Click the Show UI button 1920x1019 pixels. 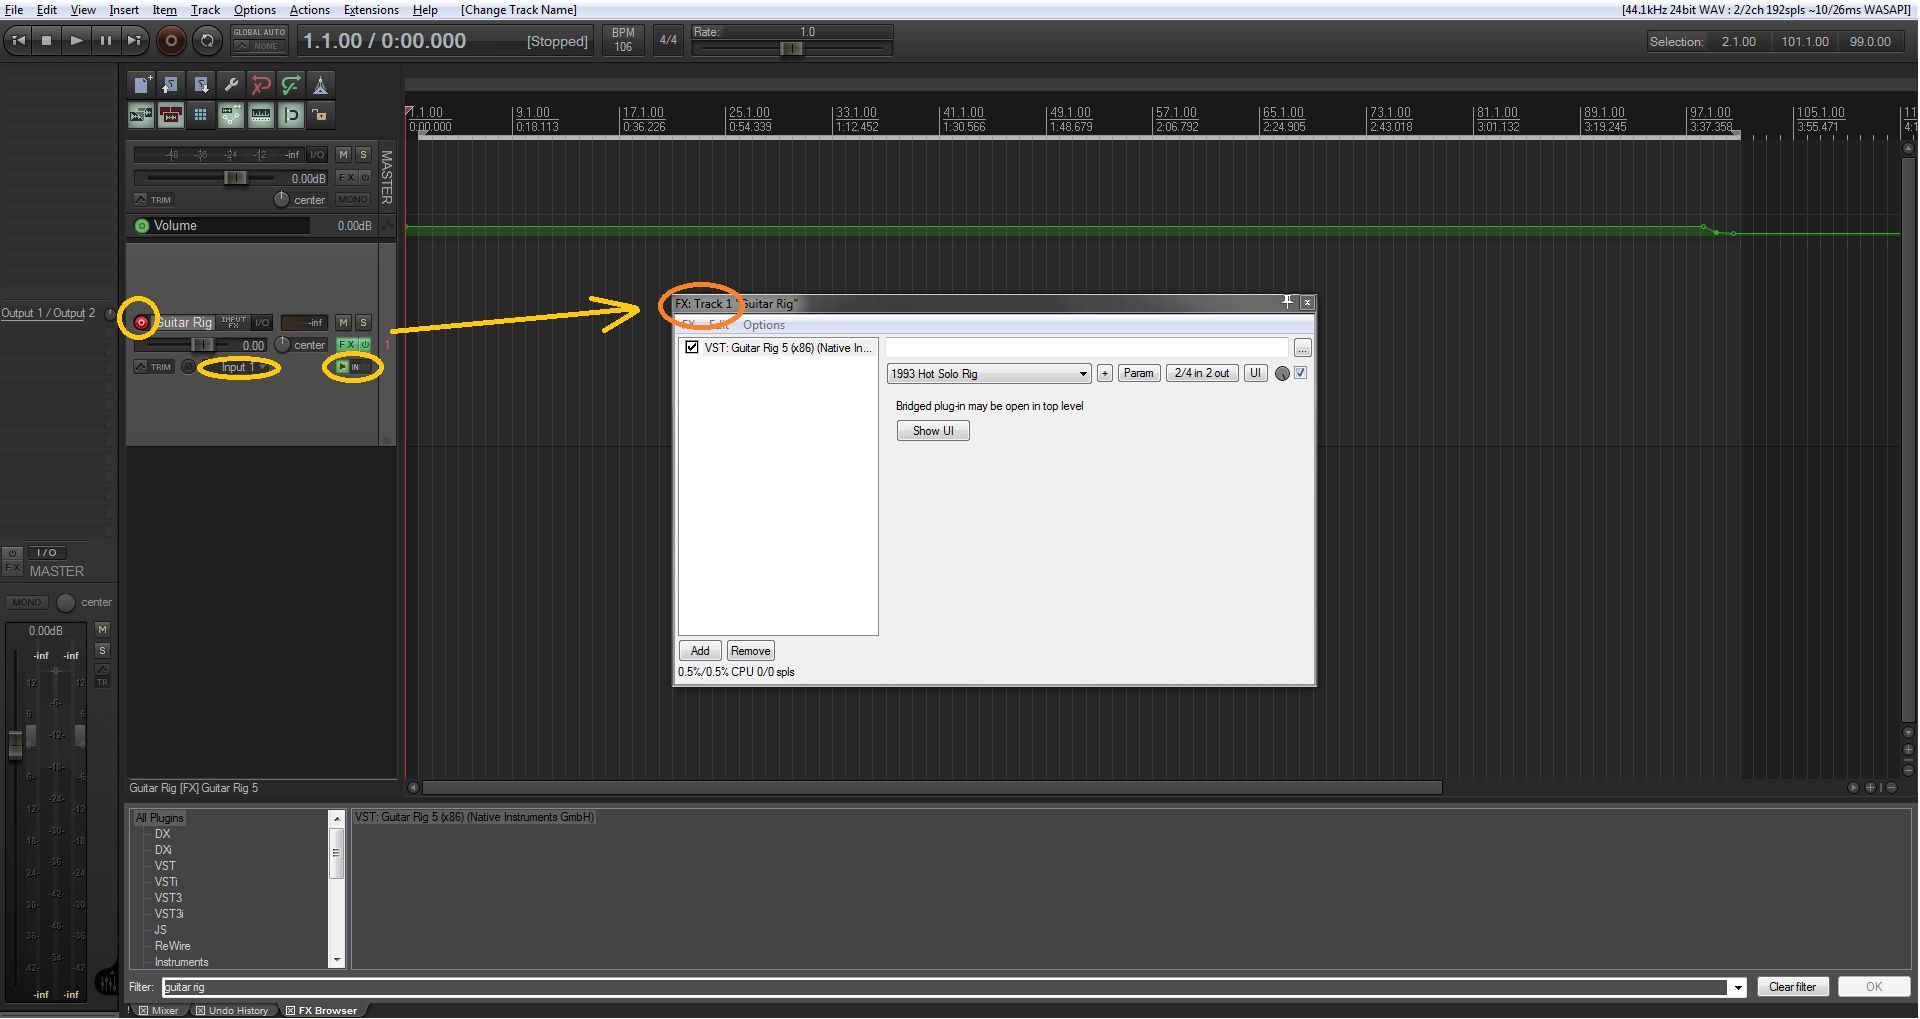[x=933, y=431]
